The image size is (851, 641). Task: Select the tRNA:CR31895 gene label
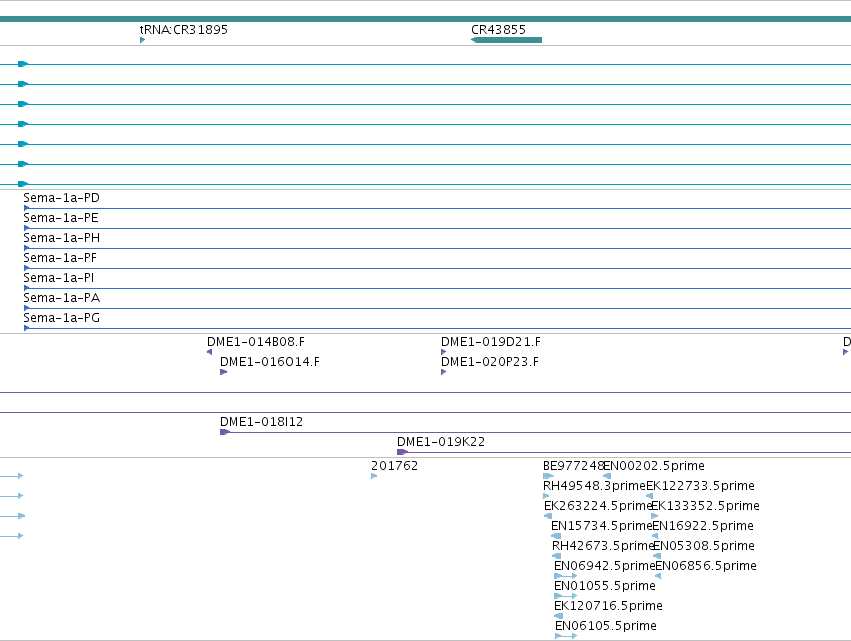click(x=183, y=30)
